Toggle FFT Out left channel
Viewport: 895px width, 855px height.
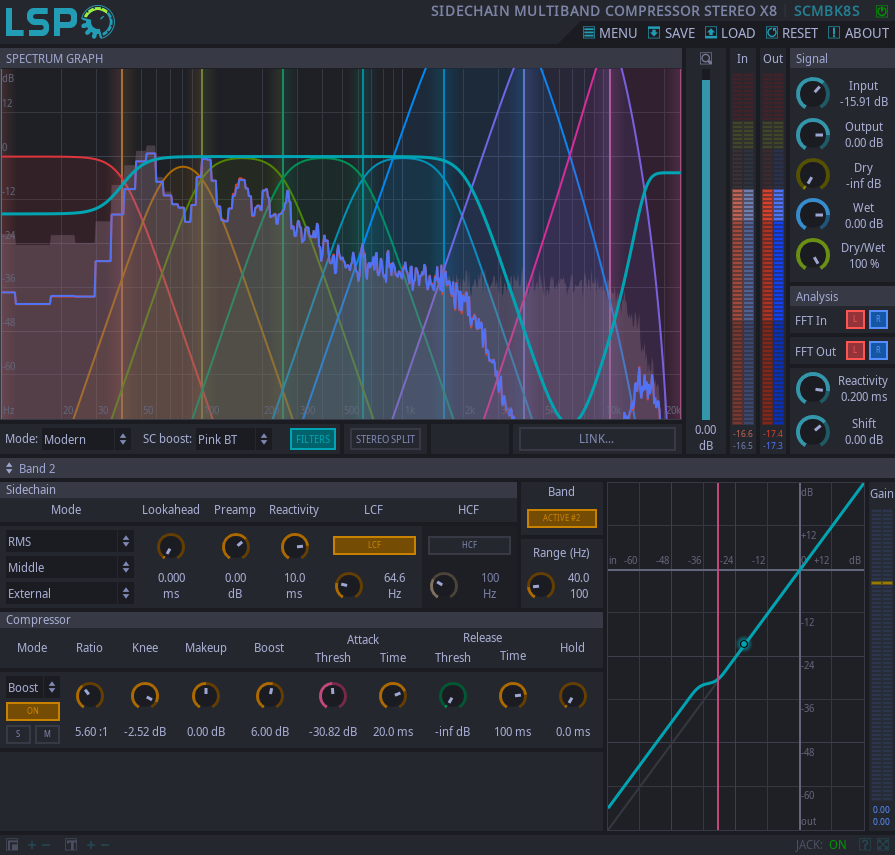854,350
